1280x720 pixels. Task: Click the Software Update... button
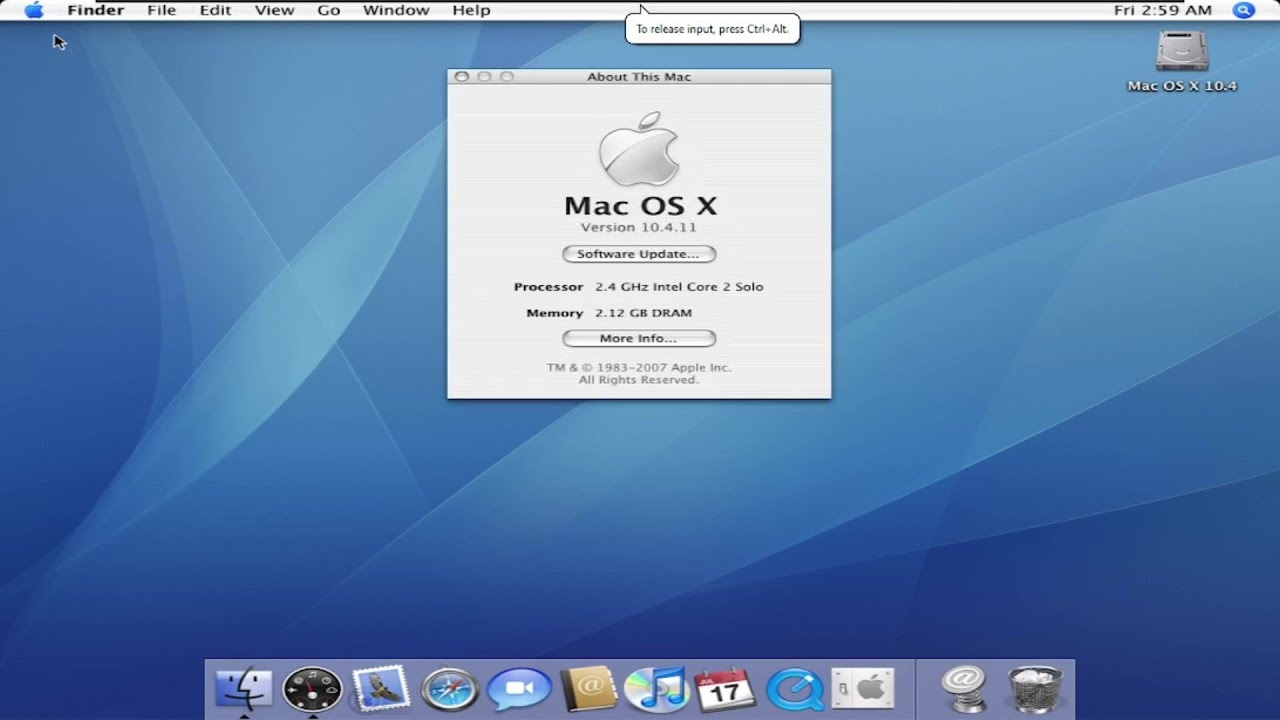coord(639,254)
